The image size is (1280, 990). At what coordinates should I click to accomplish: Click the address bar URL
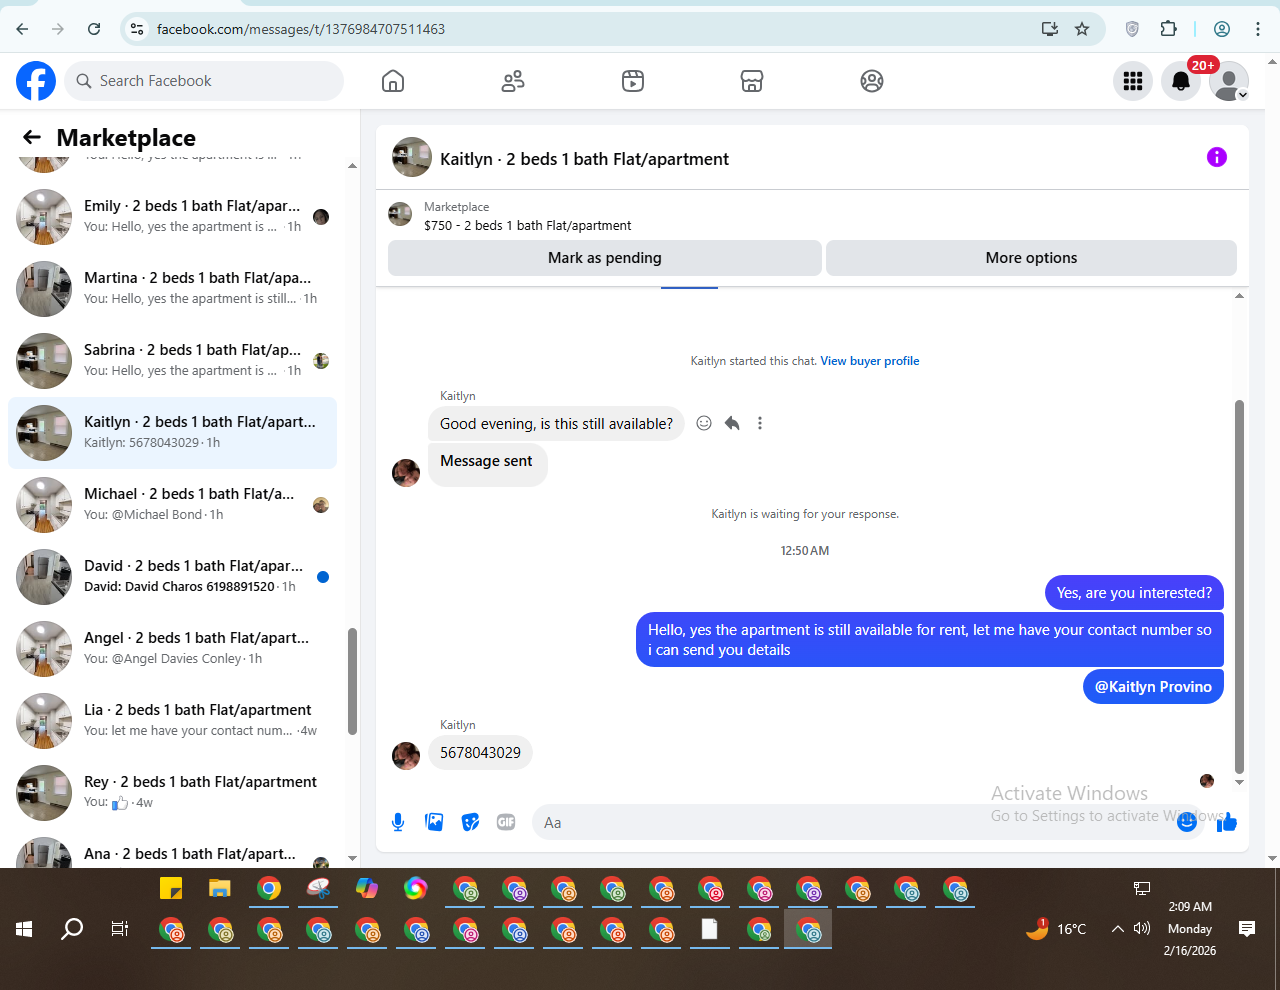click(x=301, y=29)
